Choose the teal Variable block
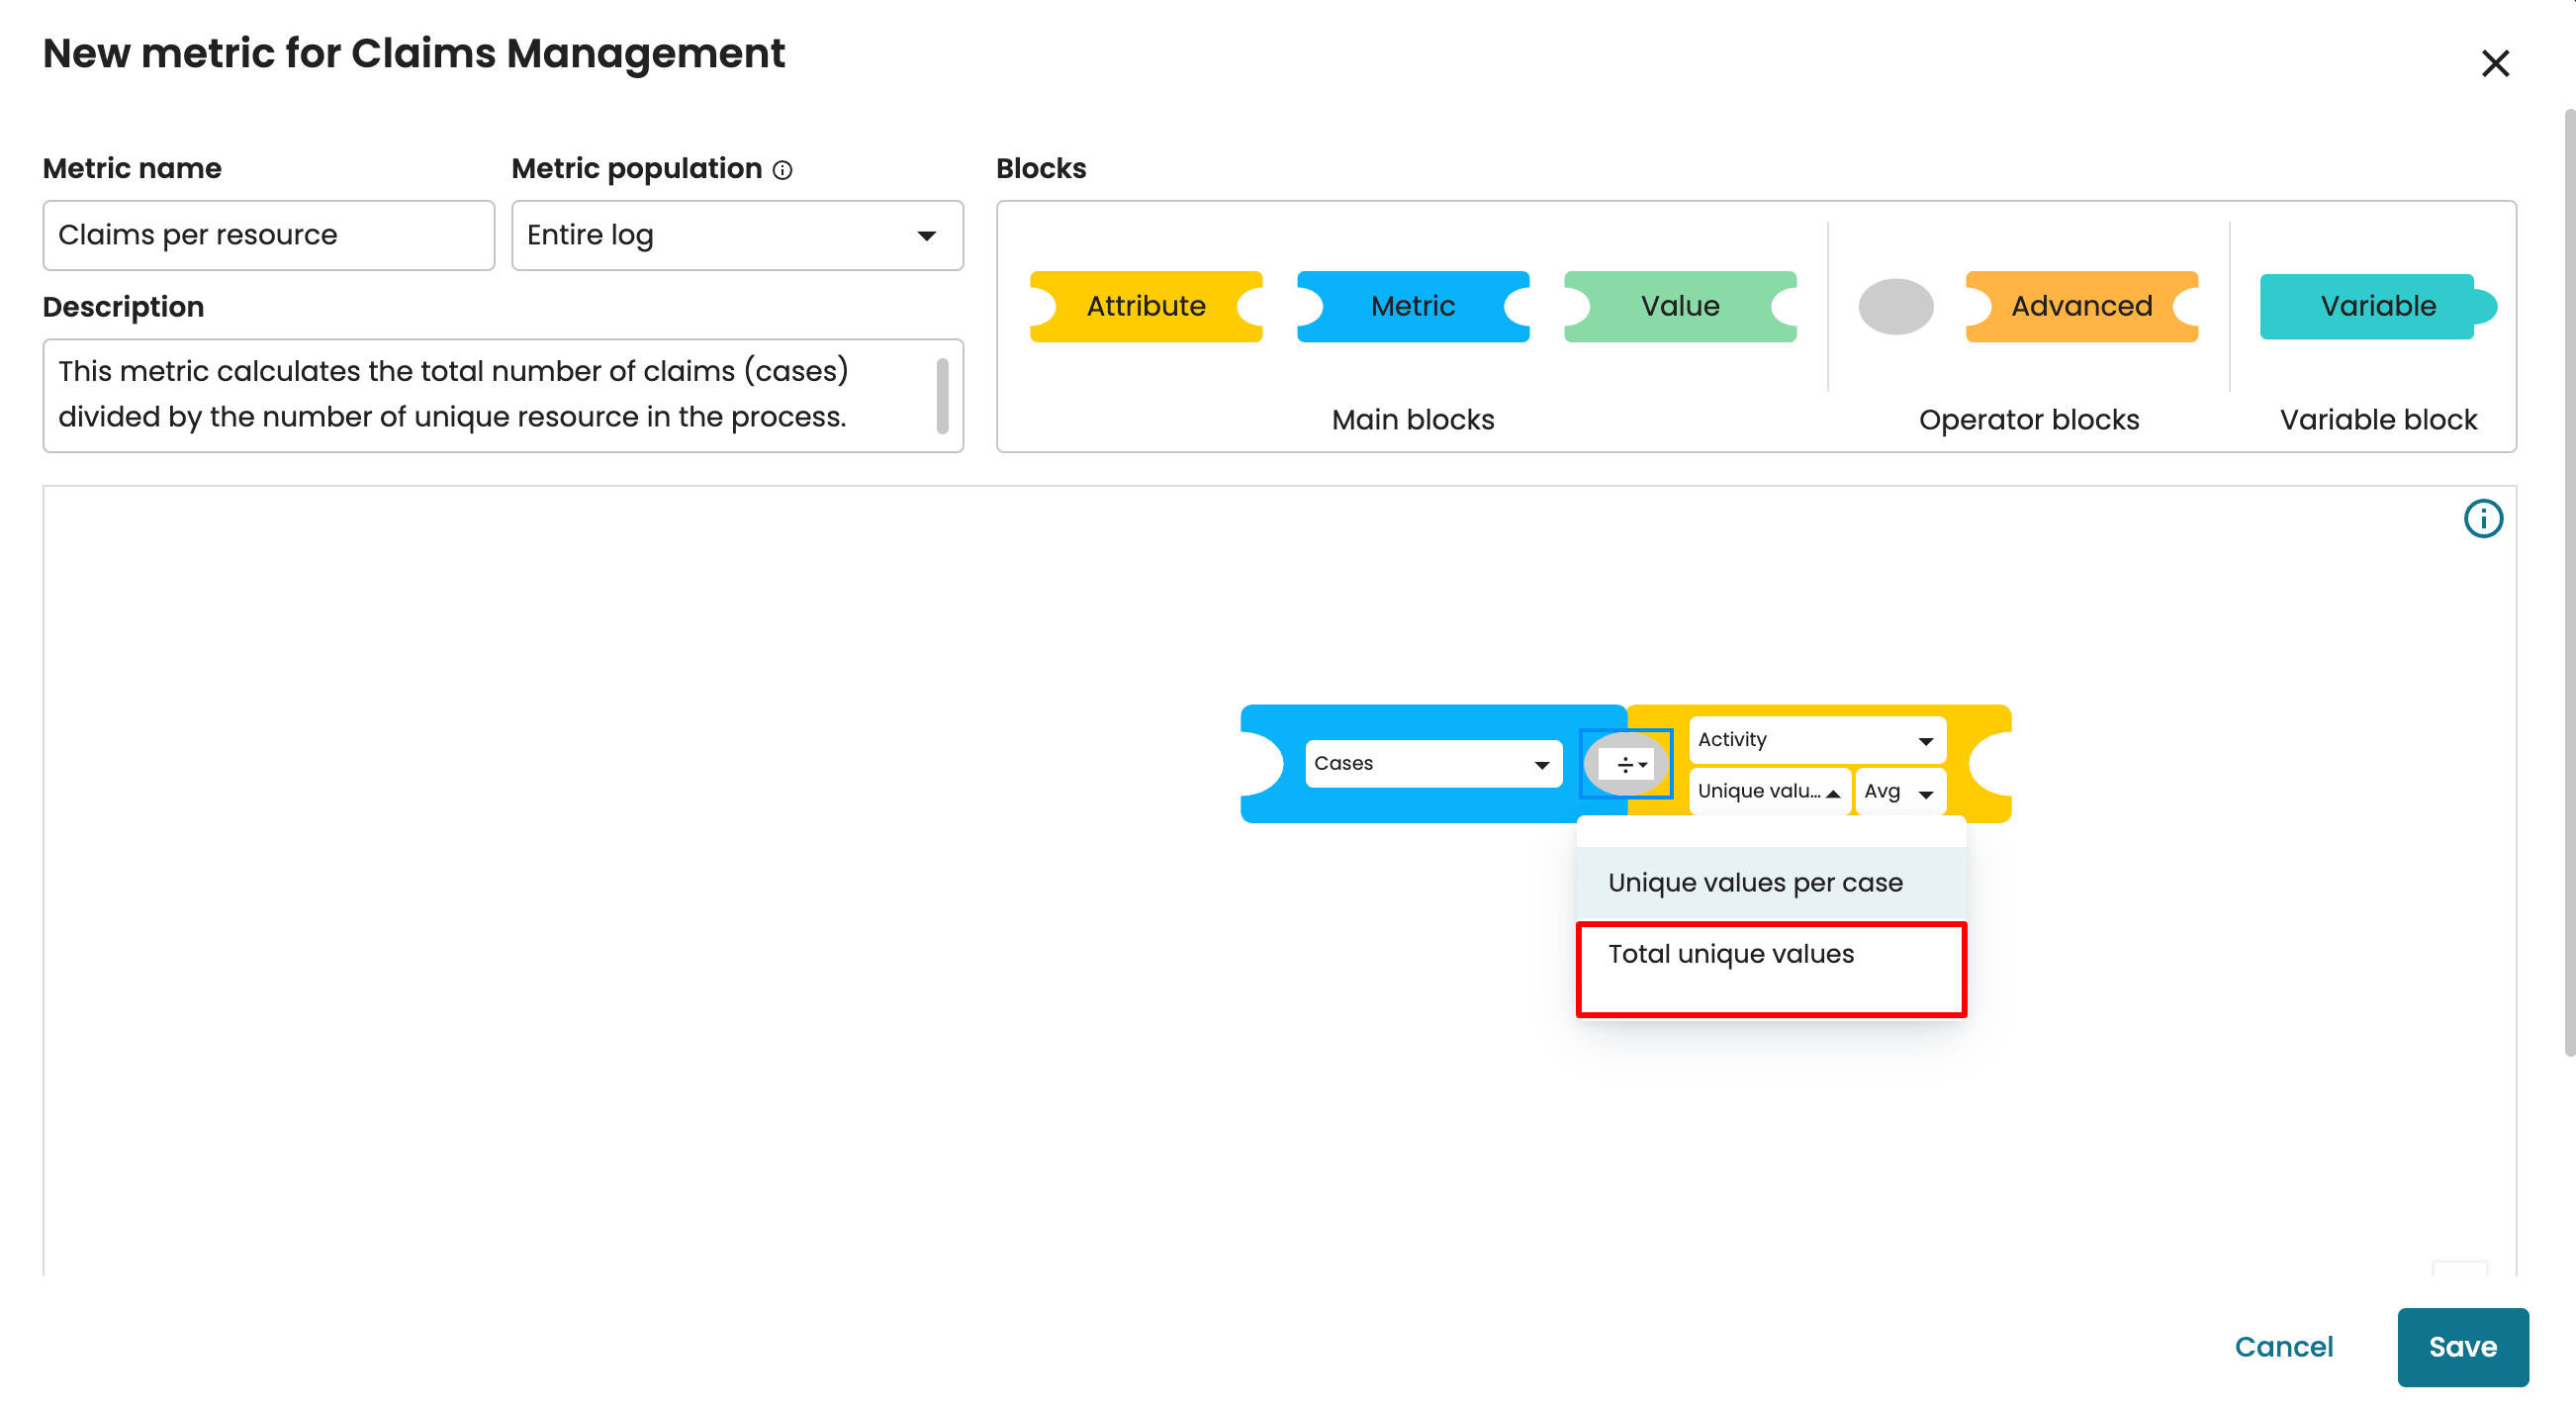Viewport: 2576px width, 1411px height. coord(2377,306)
